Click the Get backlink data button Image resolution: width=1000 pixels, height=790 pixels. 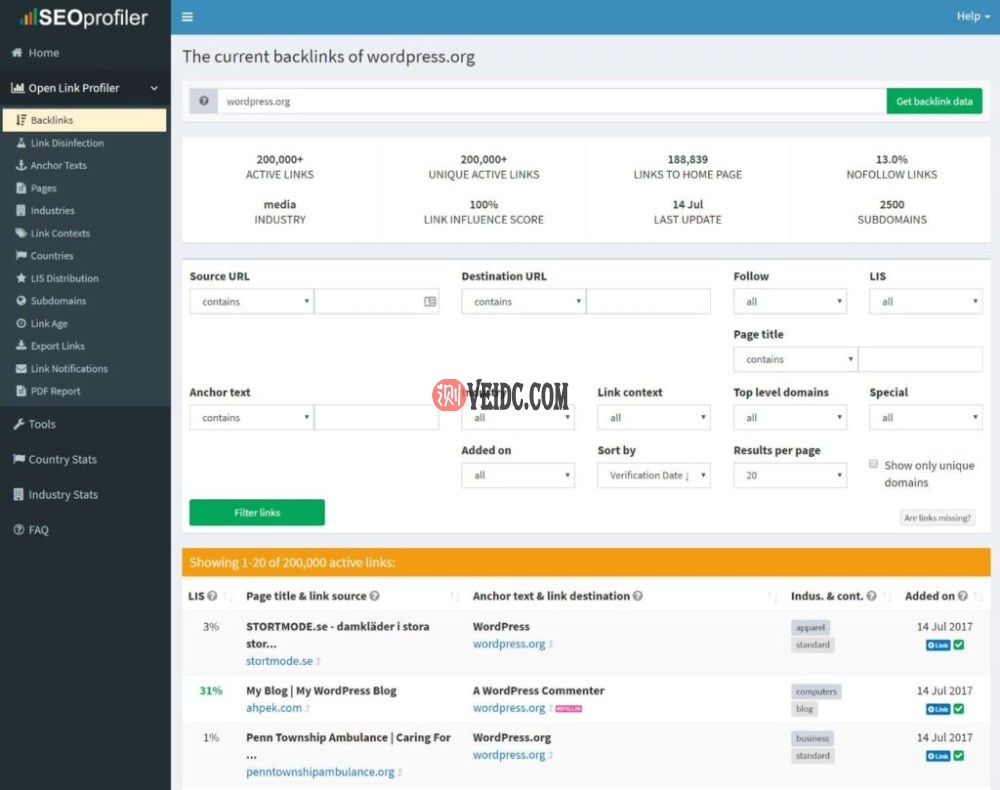(x=934, y=101)
